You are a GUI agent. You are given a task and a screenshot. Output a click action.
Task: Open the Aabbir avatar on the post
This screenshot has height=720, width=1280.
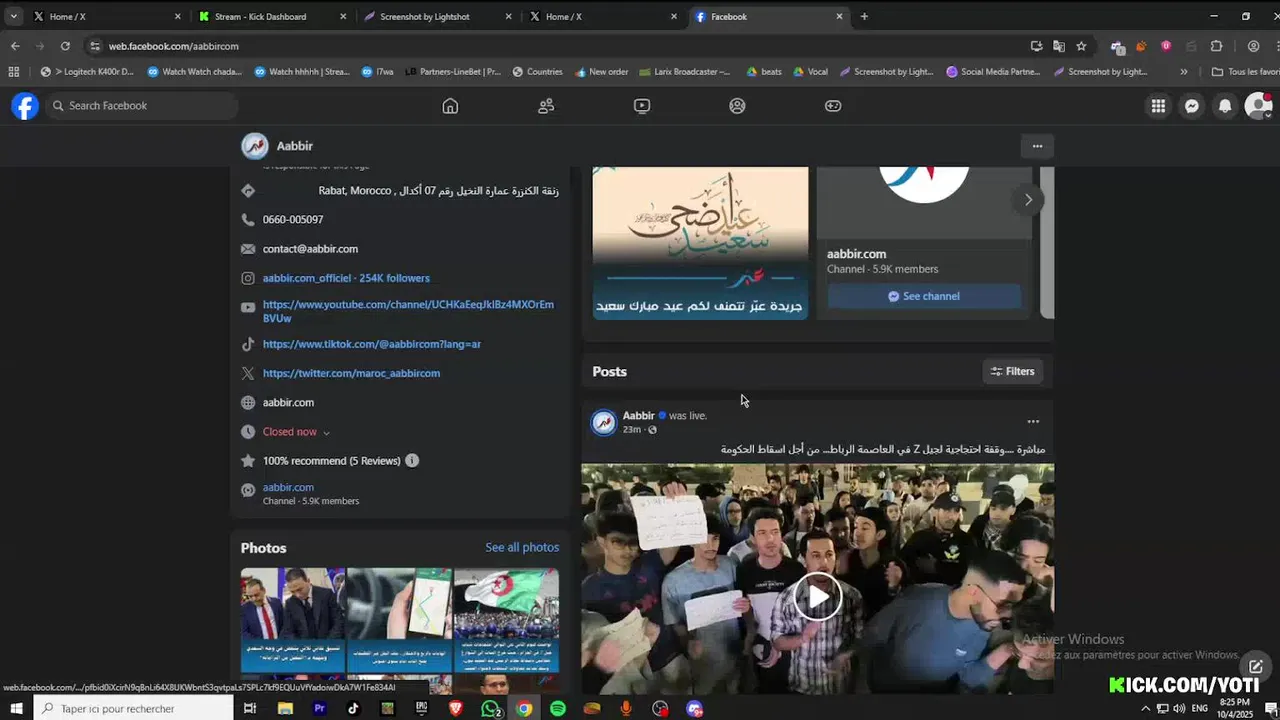[x=604, y=422]
